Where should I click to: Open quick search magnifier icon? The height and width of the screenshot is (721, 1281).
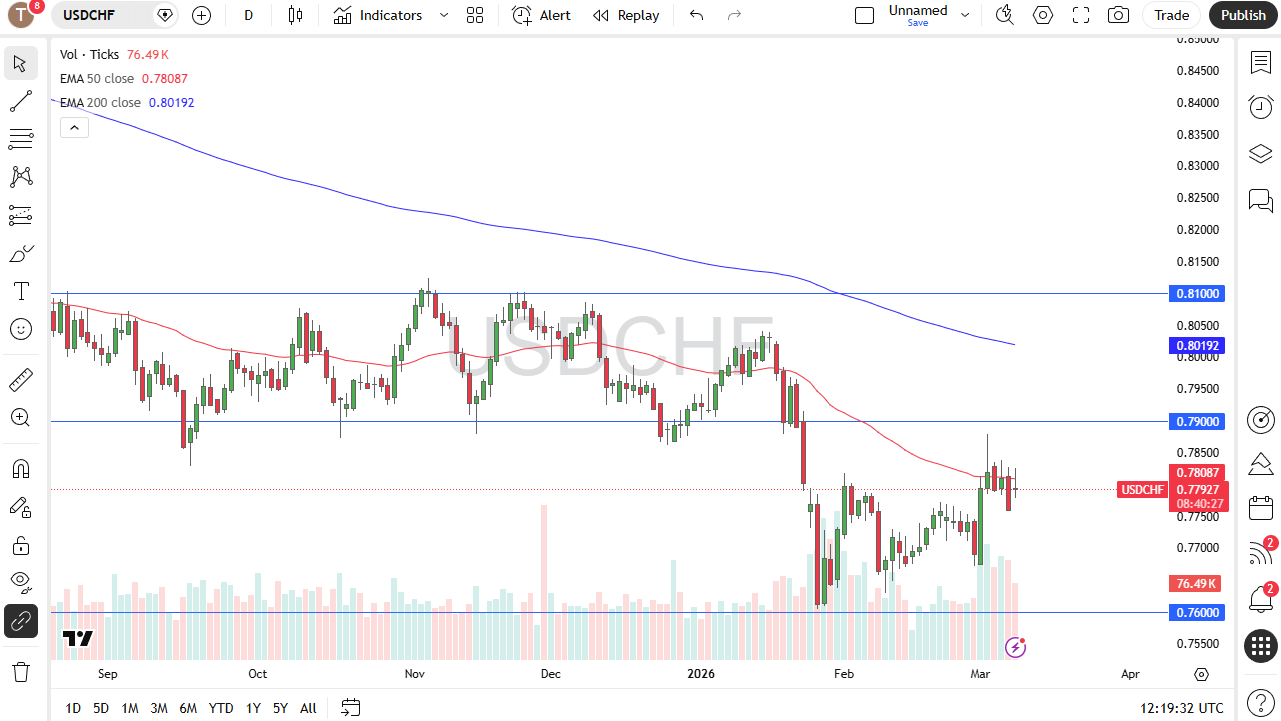[x=1005, y=15]
